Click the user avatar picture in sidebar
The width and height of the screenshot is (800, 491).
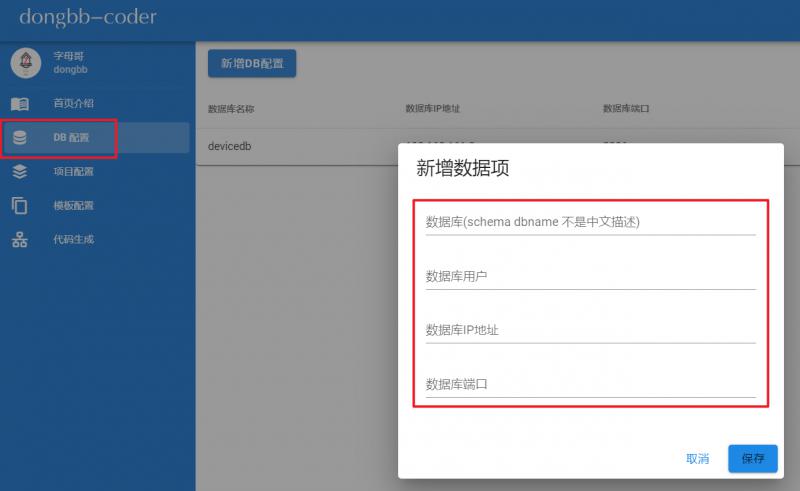point(26,63)
